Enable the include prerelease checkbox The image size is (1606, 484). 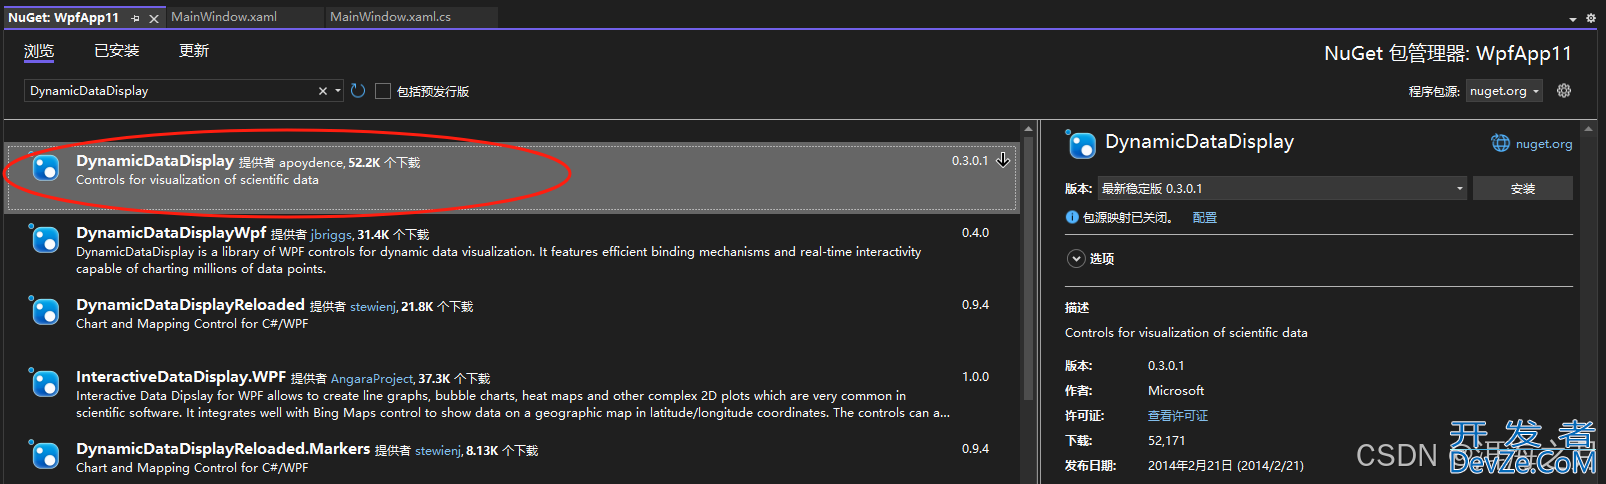tap(382, 91)
